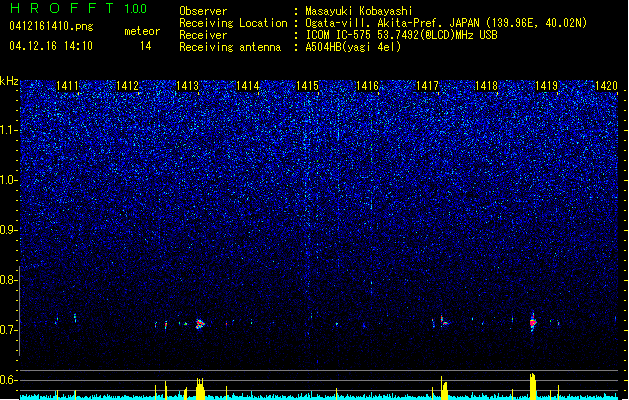Screen dimensions: 629x400
Task: Click the 0.9 kHz frequency label
Action: (x=9, y=230)
